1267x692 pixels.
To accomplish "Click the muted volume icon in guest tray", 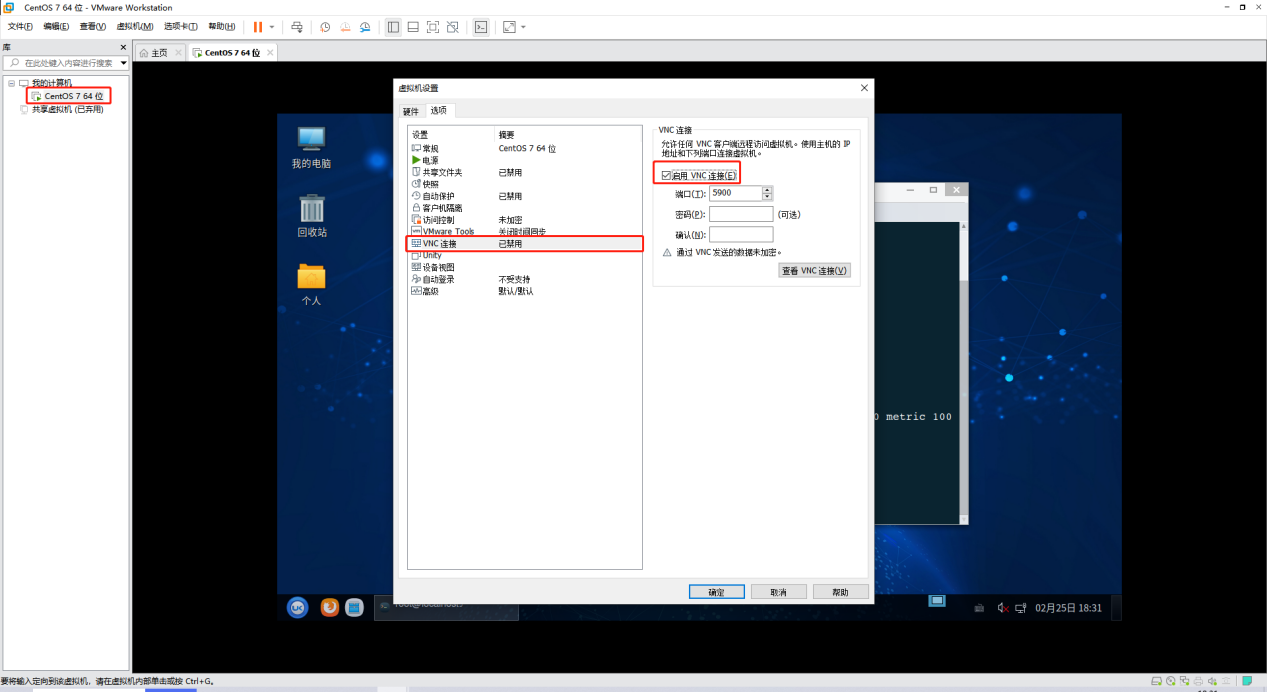I will pos(1003,608).
